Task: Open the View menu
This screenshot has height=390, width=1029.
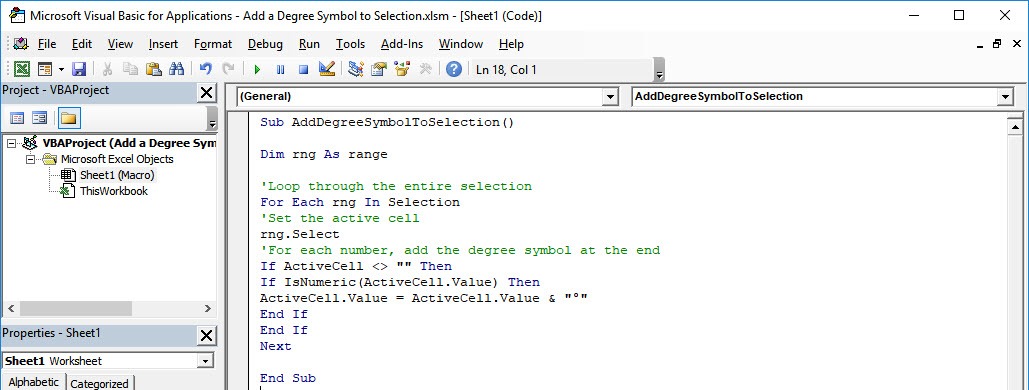Action: [120, 44]
